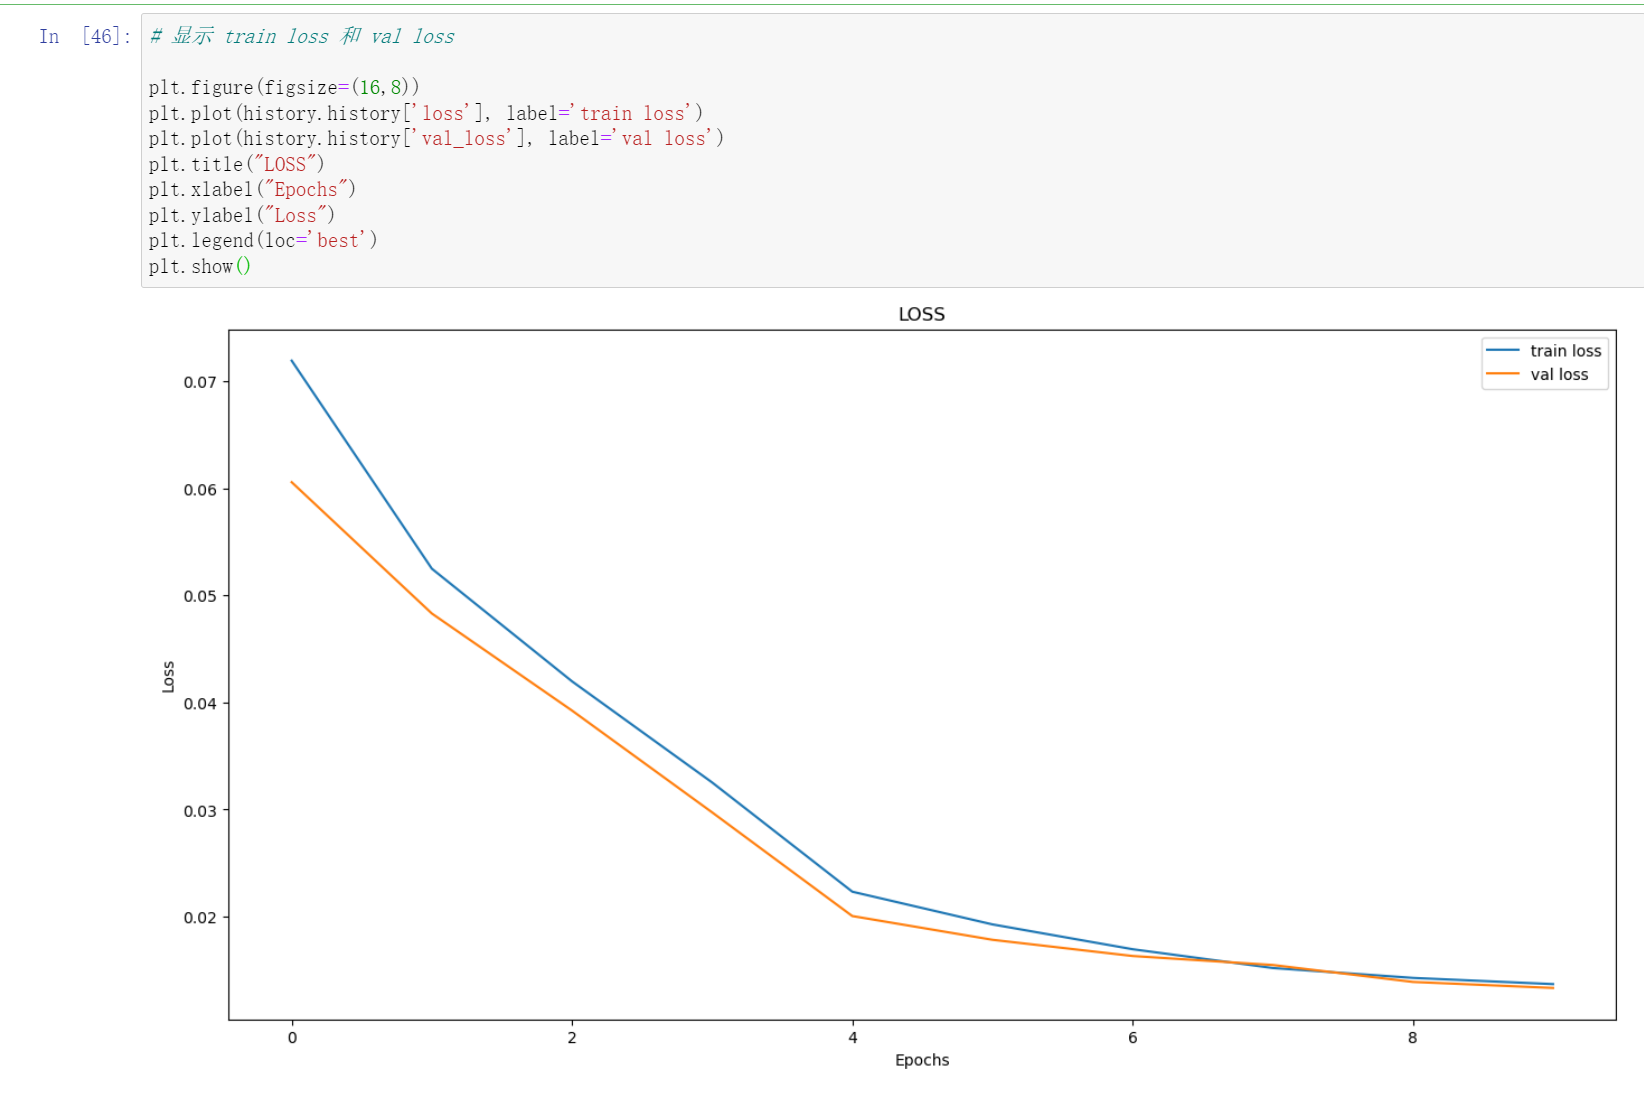Image resolution: width=1644 pixels, height=1094 pixels.
Task: Click the val loss legend entry
Action: (1537, 374)
